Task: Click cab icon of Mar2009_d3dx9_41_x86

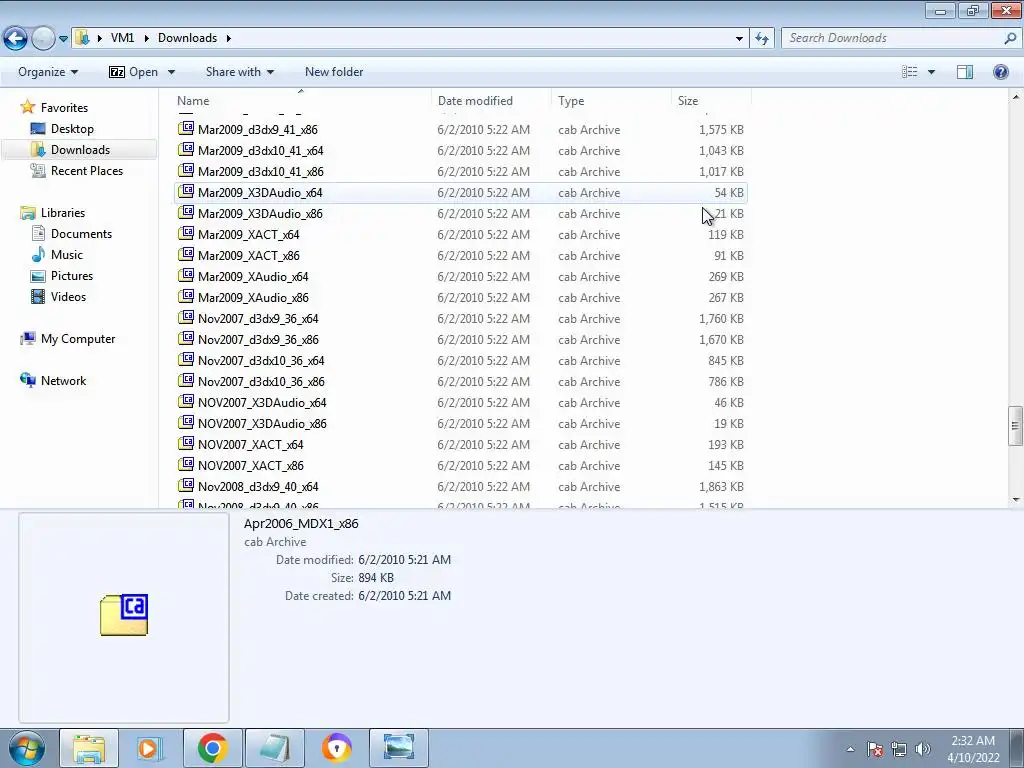Action: click(186, 129)
